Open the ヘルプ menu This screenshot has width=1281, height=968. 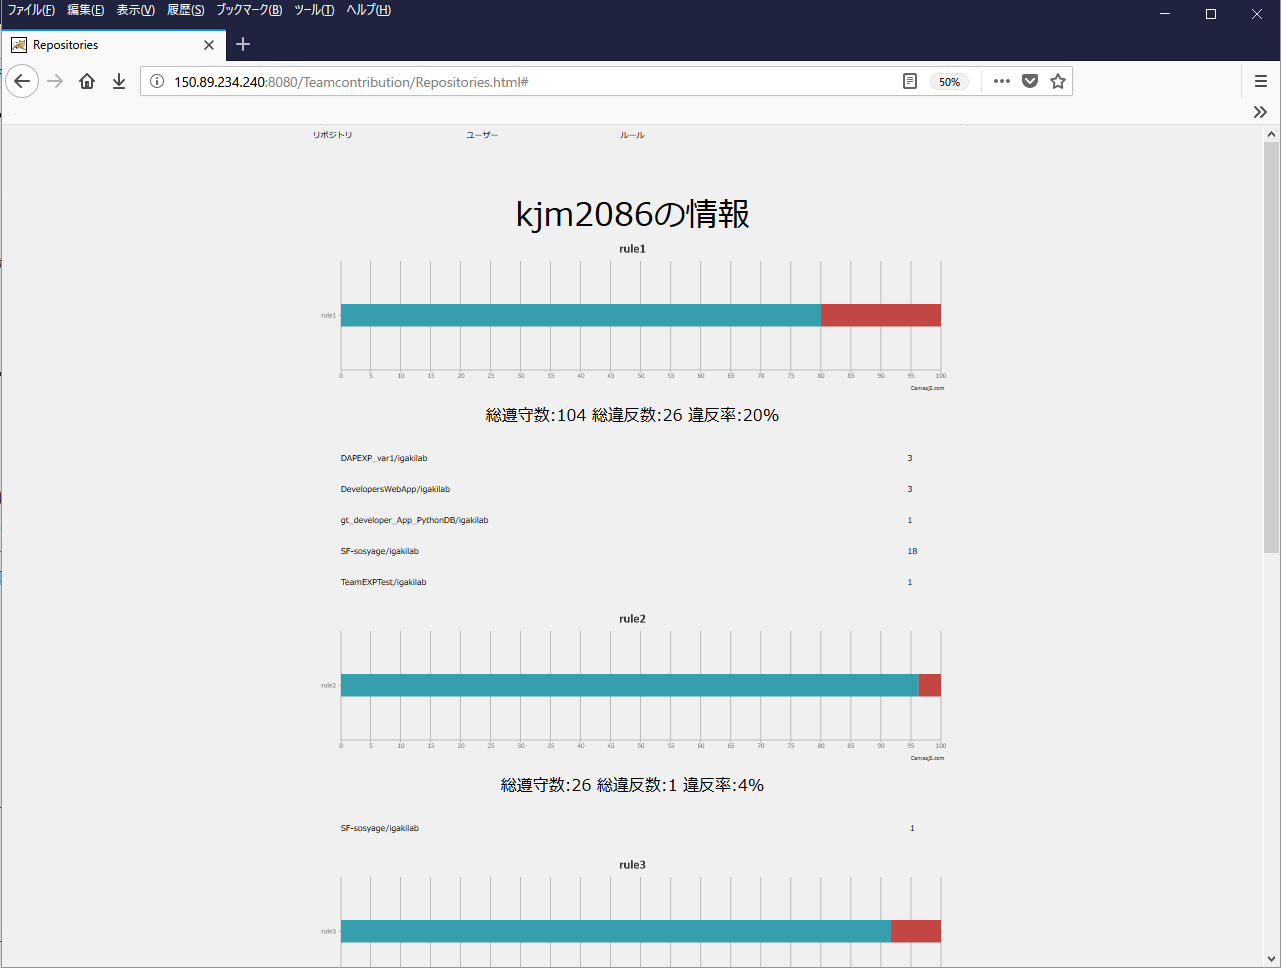tap(368, 10)
